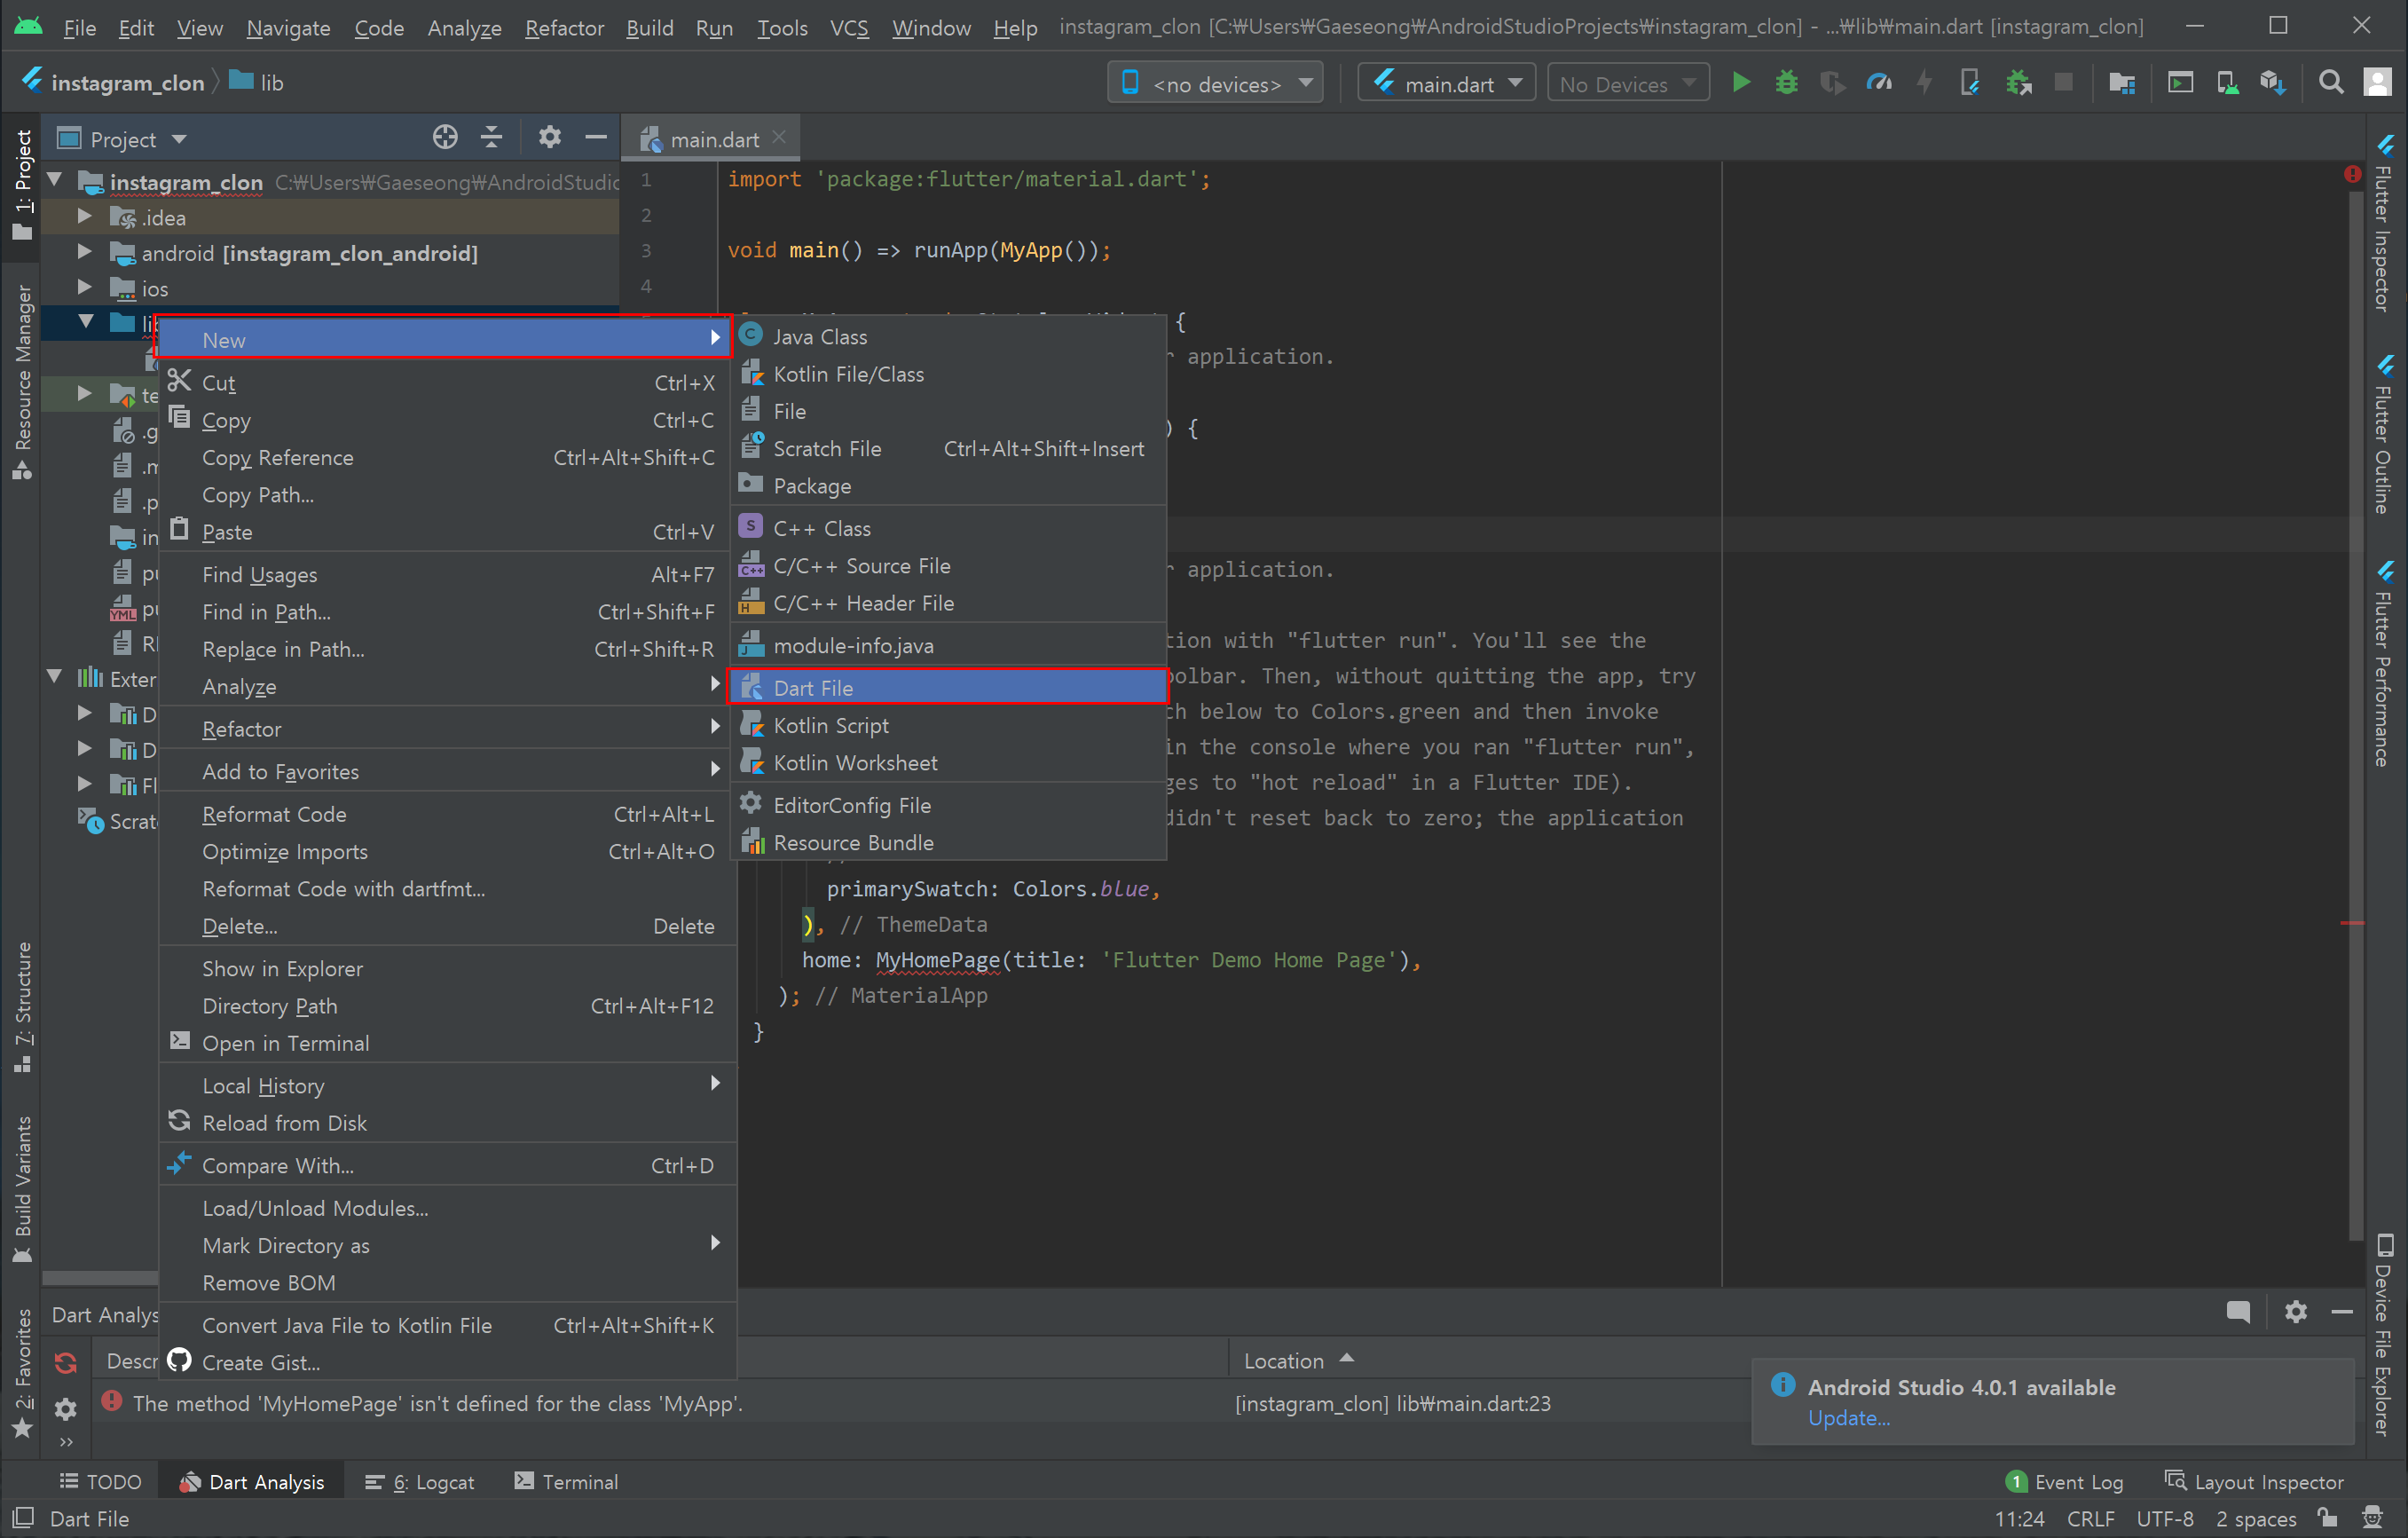
Task: Open the Layout Inspector button
Action: [2254, 1482]
